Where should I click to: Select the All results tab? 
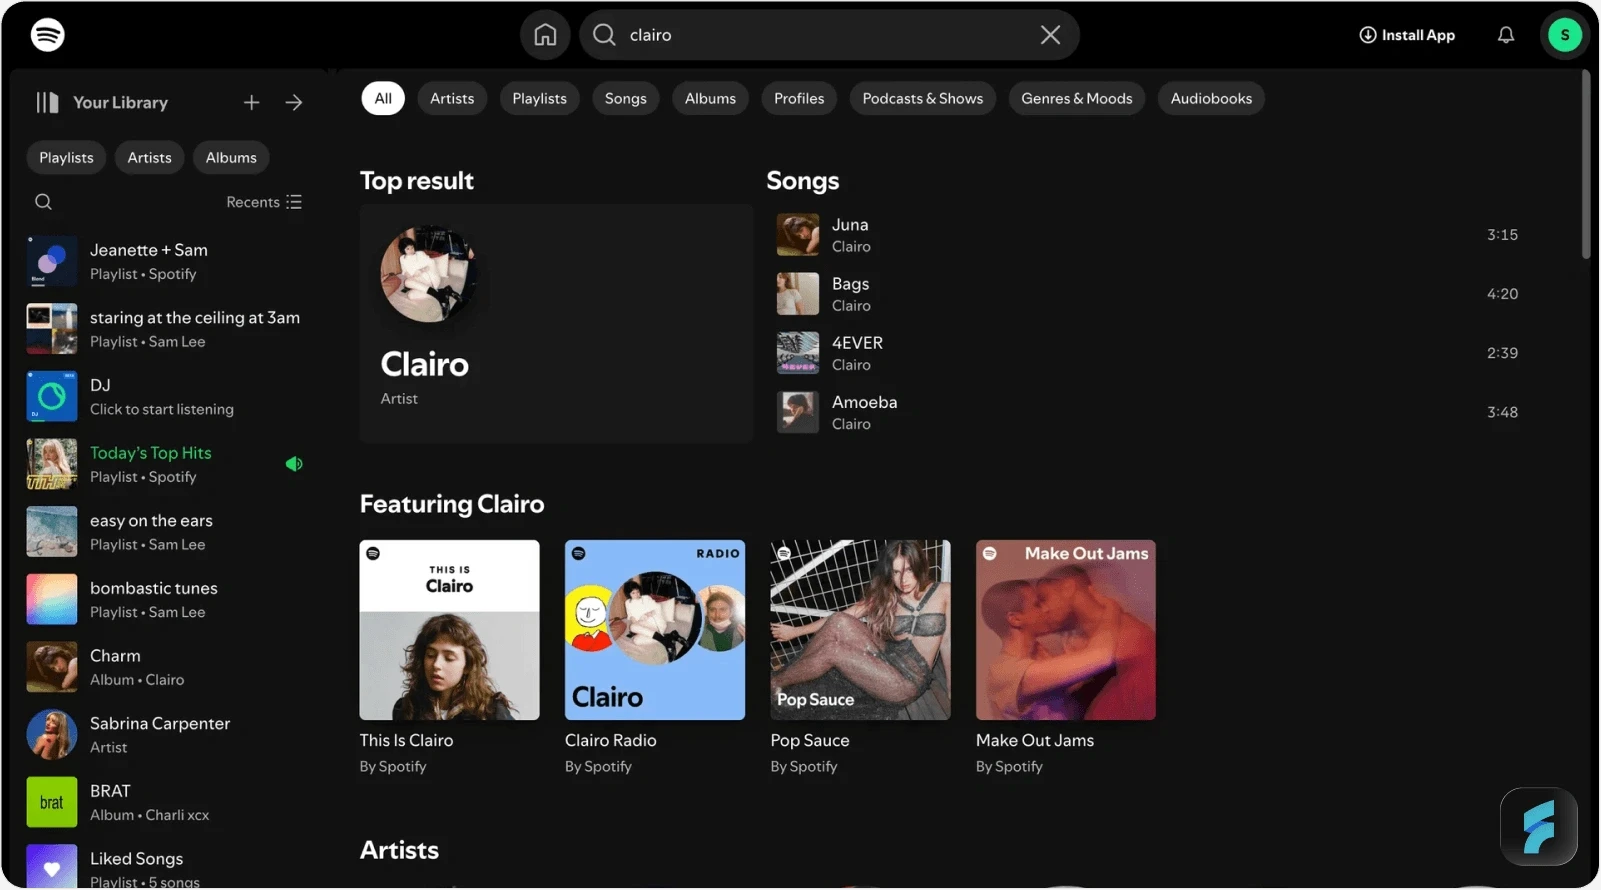[x=383, y=98]
